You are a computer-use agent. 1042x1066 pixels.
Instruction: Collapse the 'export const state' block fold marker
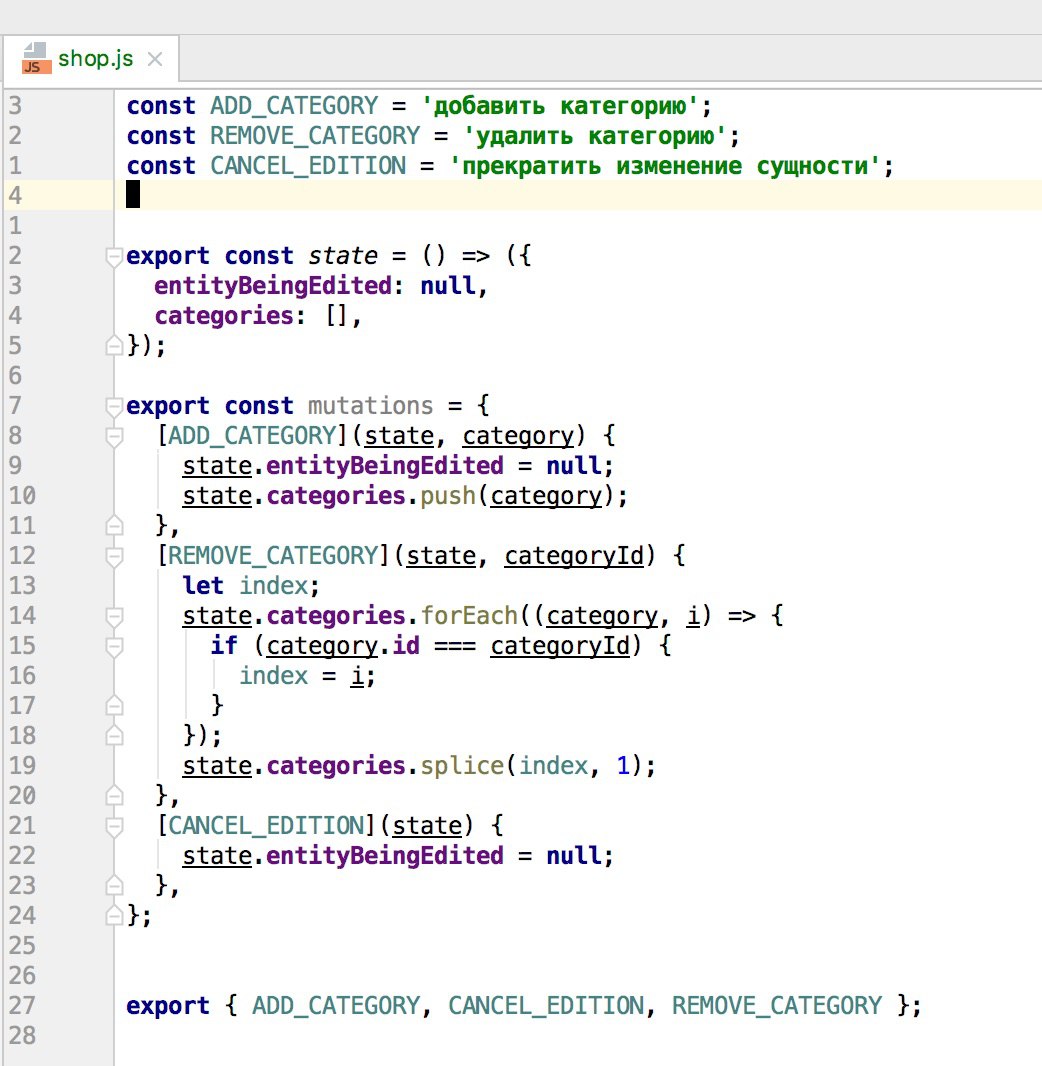click(114, 256)
